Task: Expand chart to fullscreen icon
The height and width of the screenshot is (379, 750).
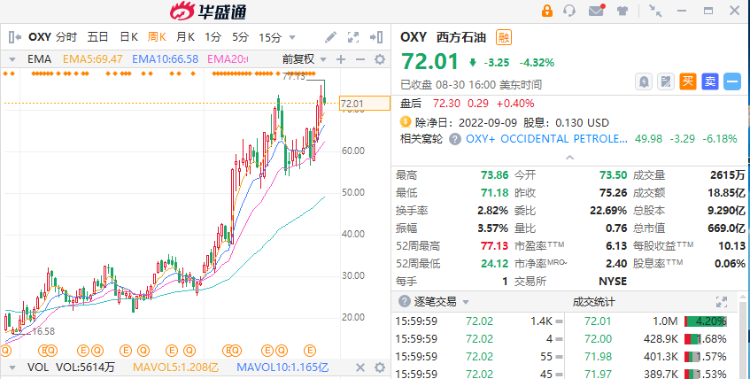Action: (353, 37)
